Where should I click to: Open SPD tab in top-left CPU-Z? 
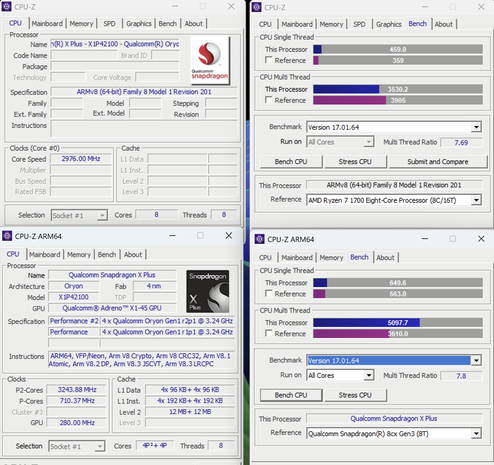tap(109, 24)
